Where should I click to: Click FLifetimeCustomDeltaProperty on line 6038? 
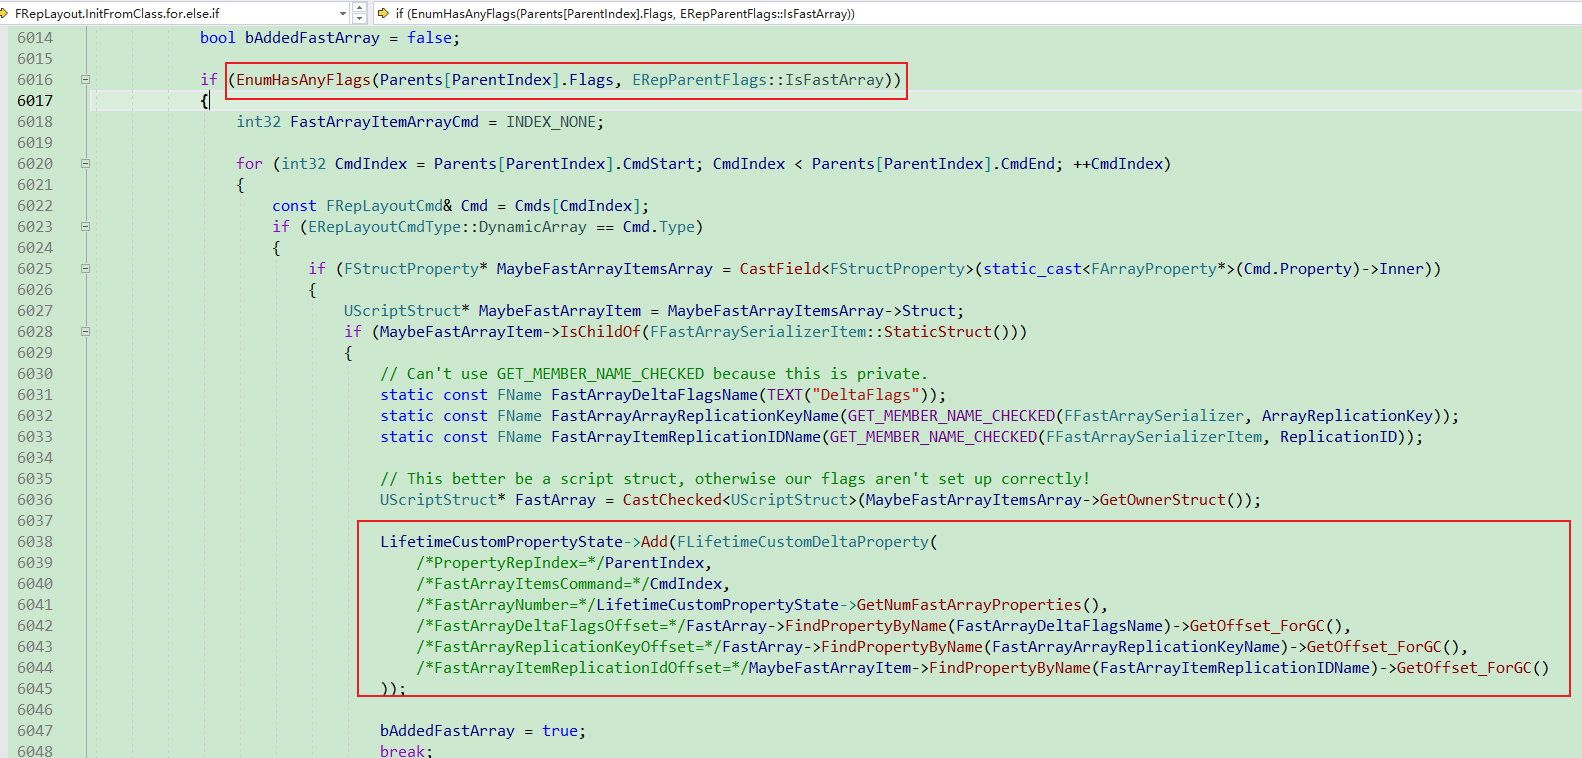803,542
